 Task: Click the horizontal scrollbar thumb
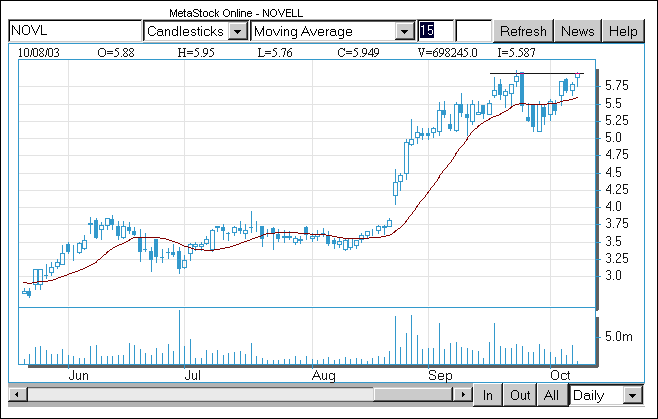point(413,394)
